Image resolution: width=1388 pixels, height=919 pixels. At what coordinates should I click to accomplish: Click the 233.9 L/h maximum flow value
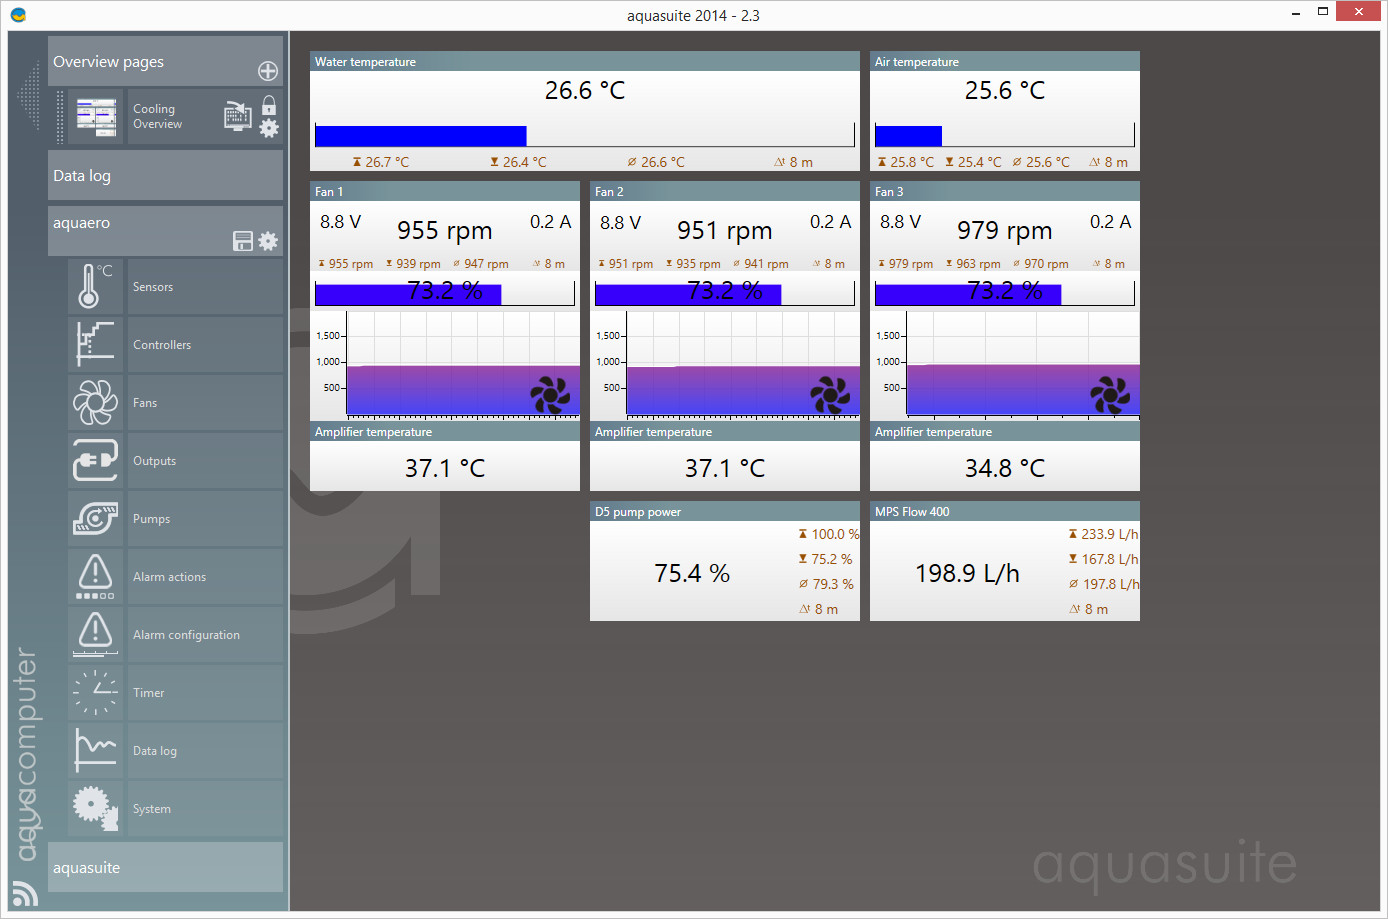point(1110,534)
